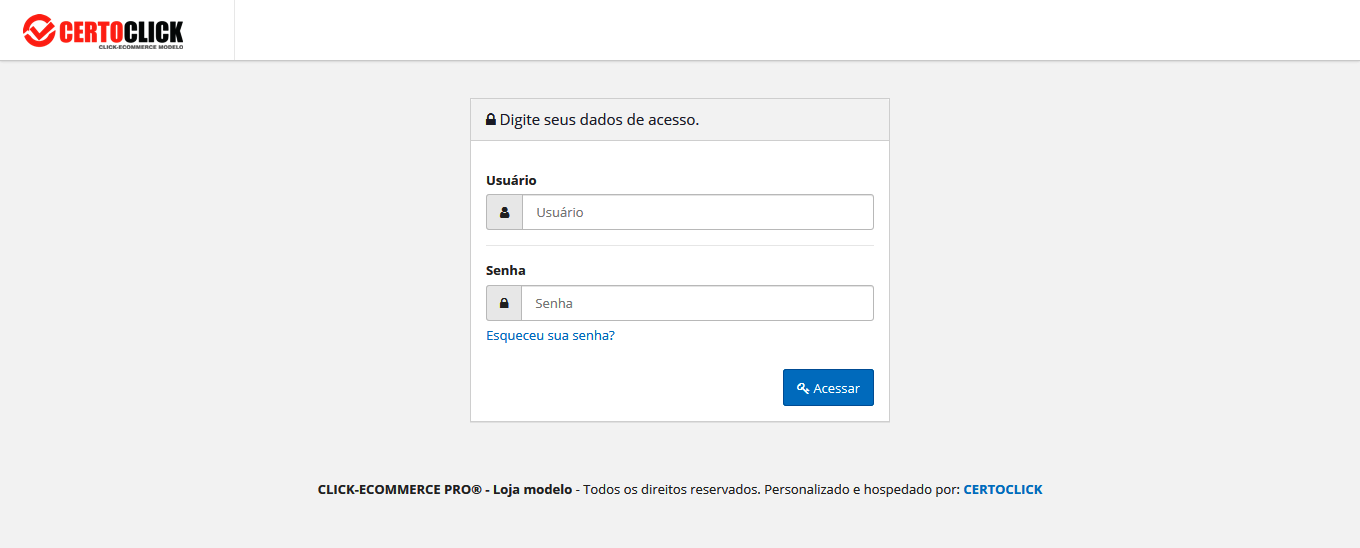Click the bold Usuário field label

(x=511, y=181)
